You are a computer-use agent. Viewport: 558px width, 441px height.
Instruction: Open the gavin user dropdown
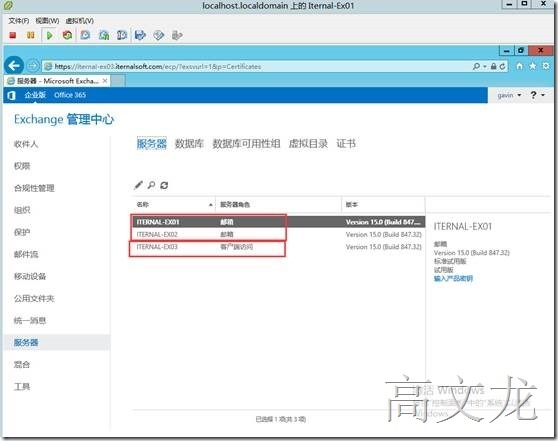click(509, 95)
